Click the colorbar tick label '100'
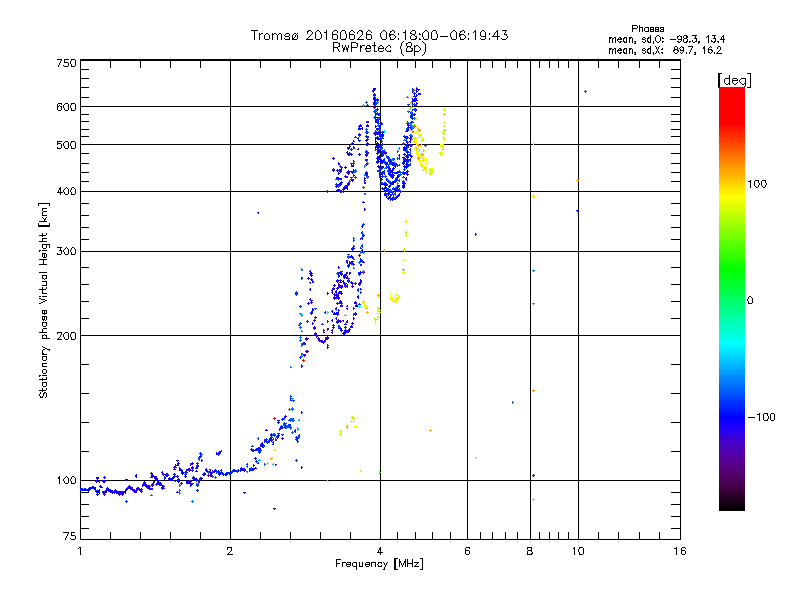 (x=757, y=184)
